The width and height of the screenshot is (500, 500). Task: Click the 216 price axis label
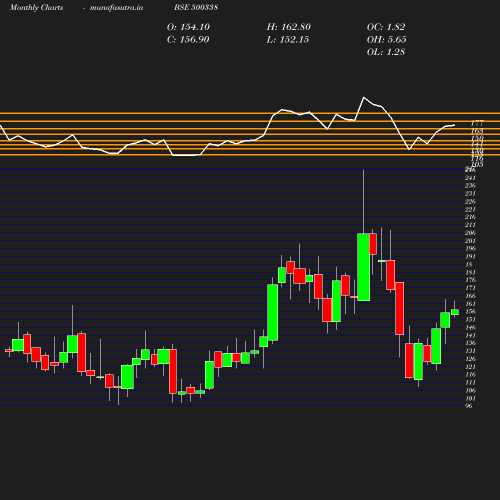tap(470, 217)
